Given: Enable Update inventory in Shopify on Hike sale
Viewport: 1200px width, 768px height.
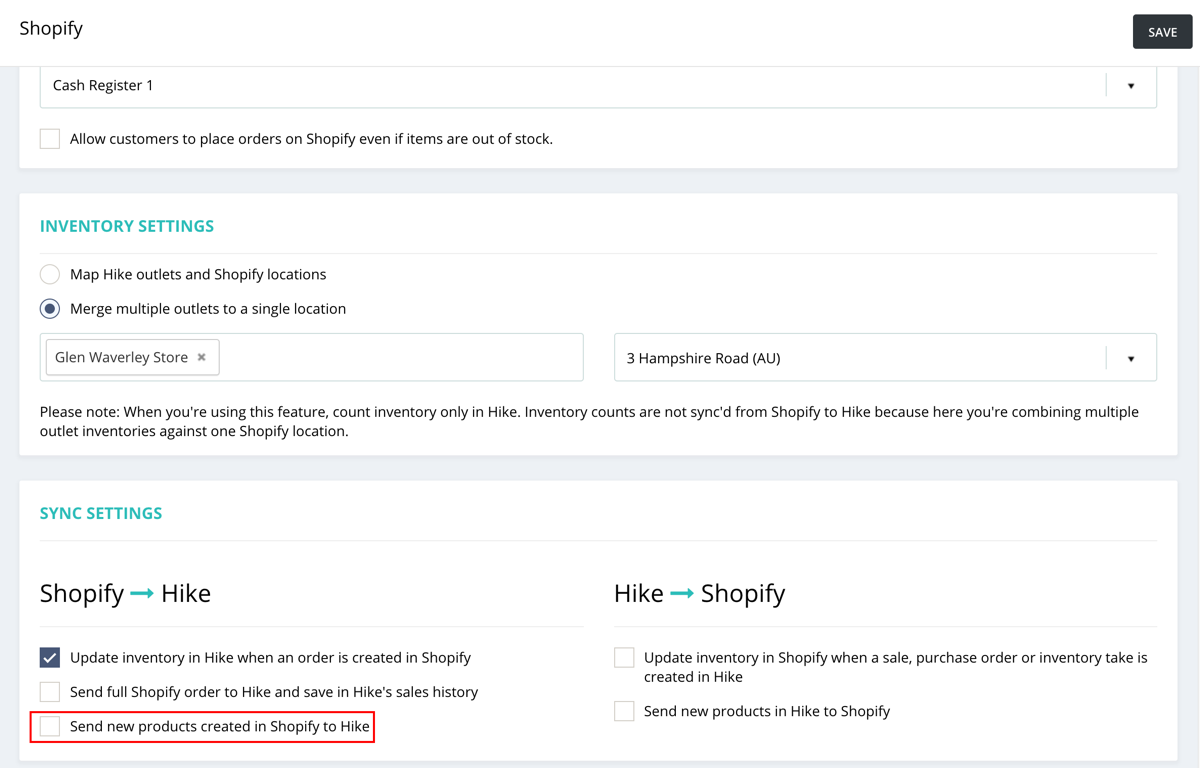Looking at the screenshot, I should (624, 658).
